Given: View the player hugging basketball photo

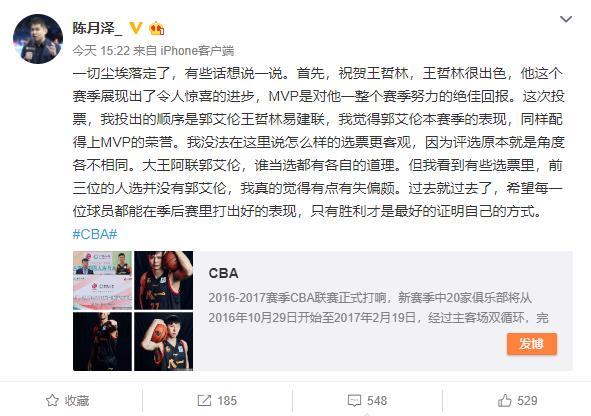Looking at the screenshot, I should (x=164, y=341).
